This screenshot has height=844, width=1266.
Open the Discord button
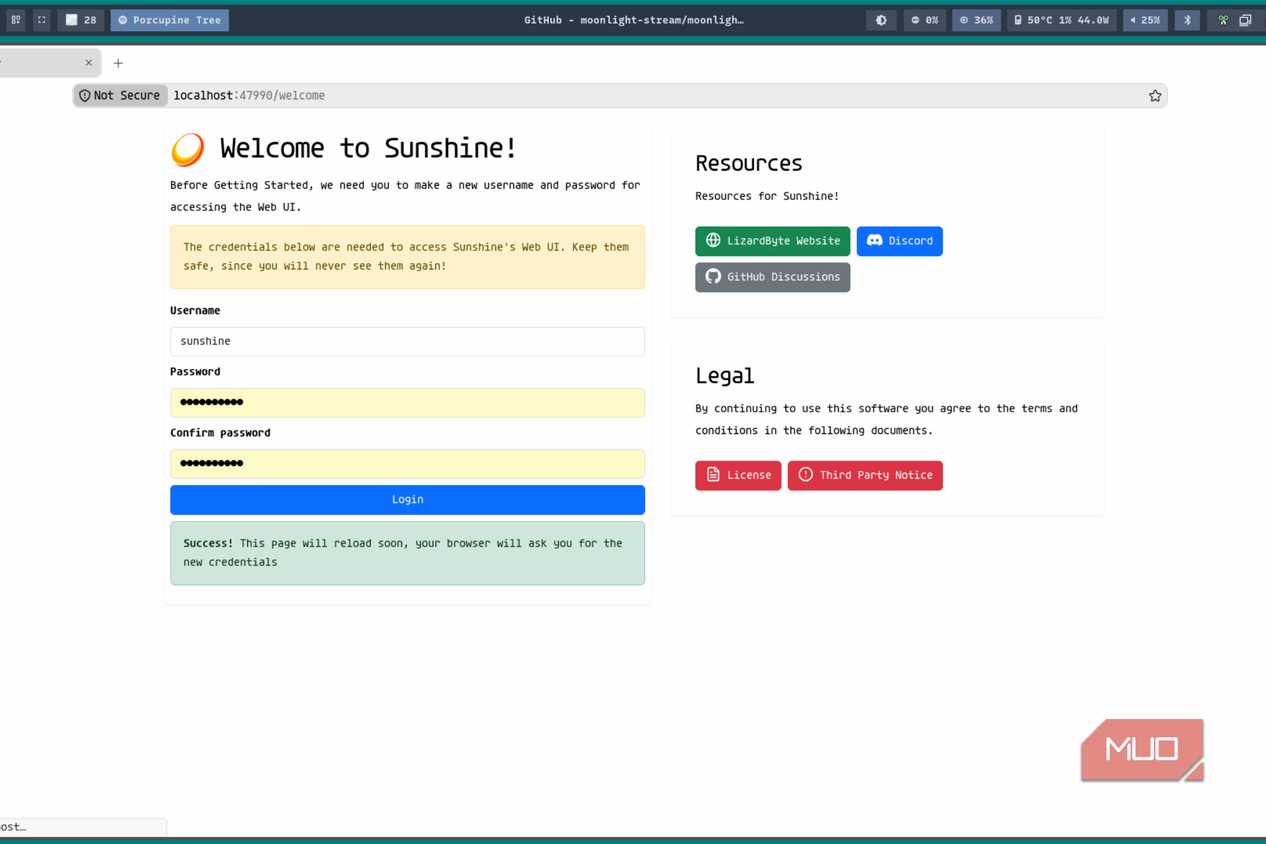(900, 241)
